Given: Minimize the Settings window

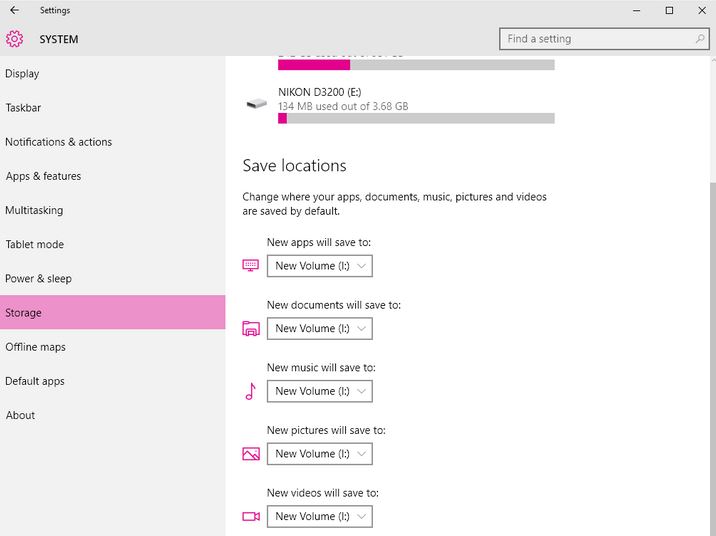Looking at the screenshot, I should click(637, 11).
